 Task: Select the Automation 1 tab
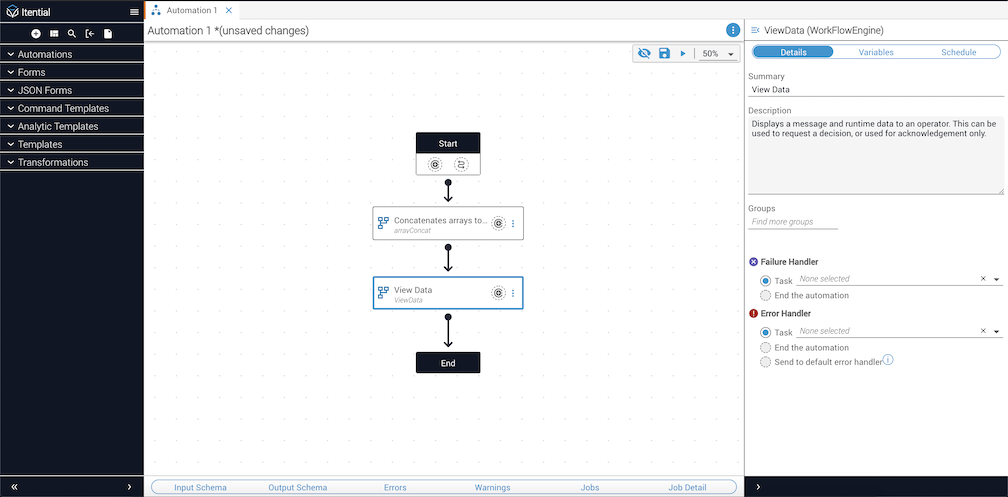(x=192, y=10)
